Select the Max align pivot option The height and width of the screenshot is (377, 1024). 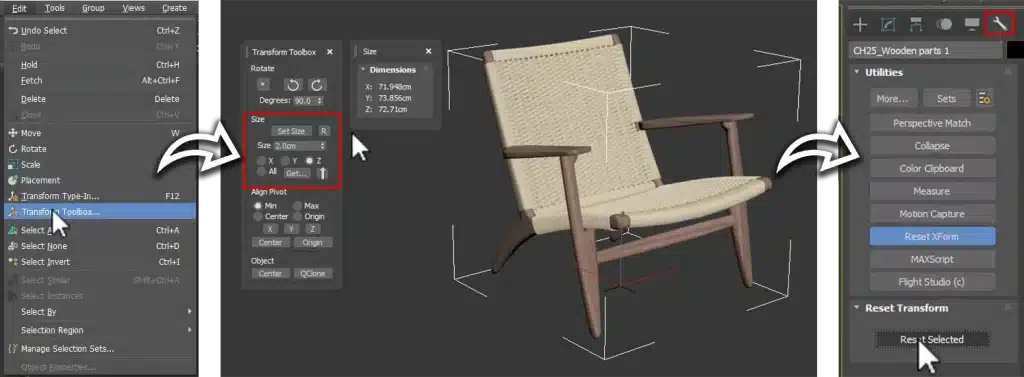(296, 206)
